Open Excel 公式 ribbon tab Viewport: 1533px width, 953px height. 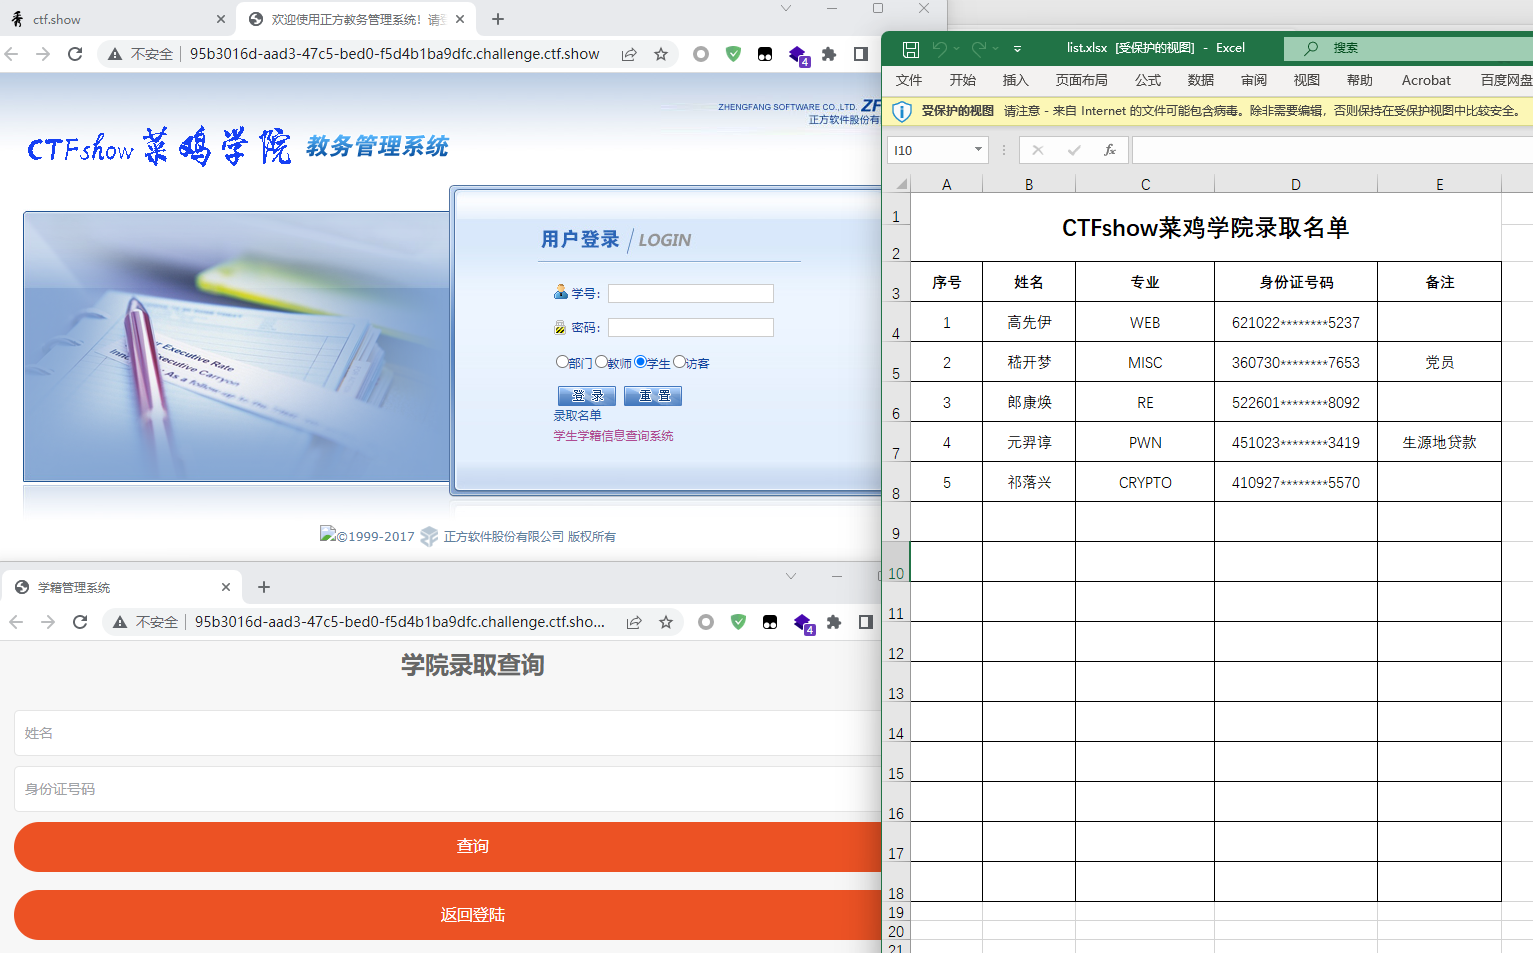(x=1148, y=80)
